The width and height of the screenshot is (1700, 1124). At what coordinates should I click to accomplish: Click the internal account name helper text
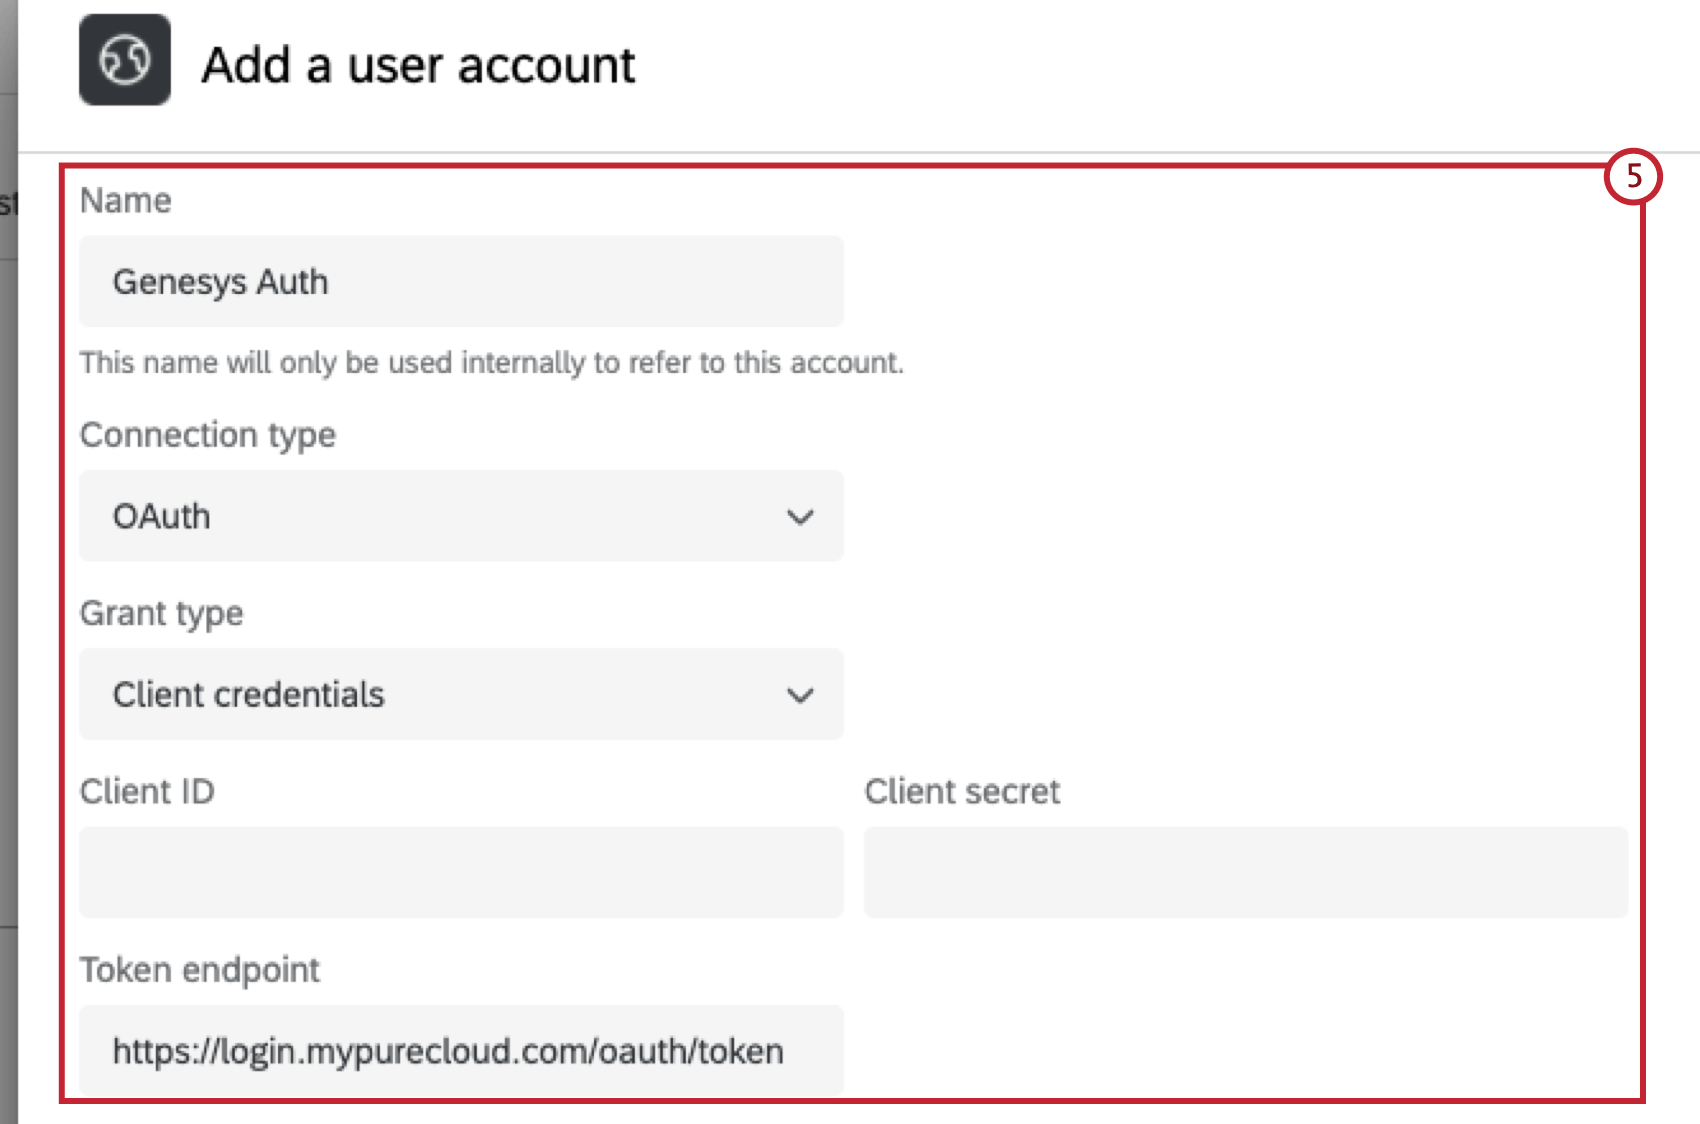pos(492,365)
